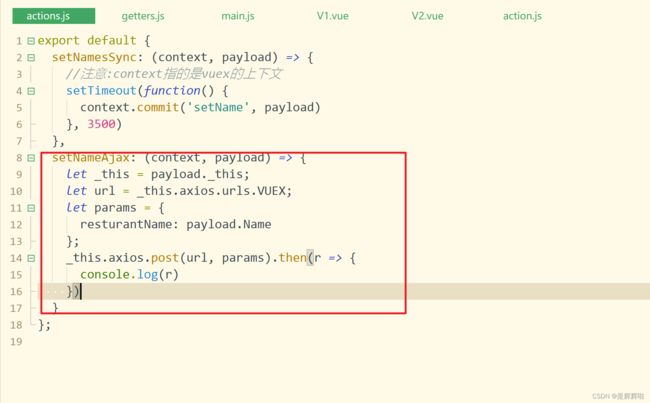
Task: Click 'resturantName' on line 12
Action: tap(126, 224)
